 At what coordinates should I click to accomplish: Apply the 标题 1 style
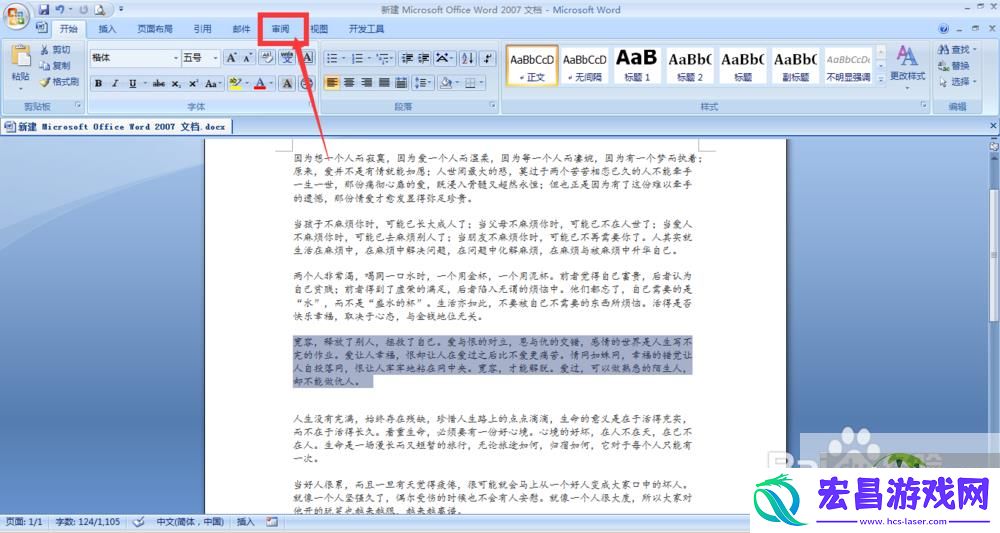coord(636,65)
